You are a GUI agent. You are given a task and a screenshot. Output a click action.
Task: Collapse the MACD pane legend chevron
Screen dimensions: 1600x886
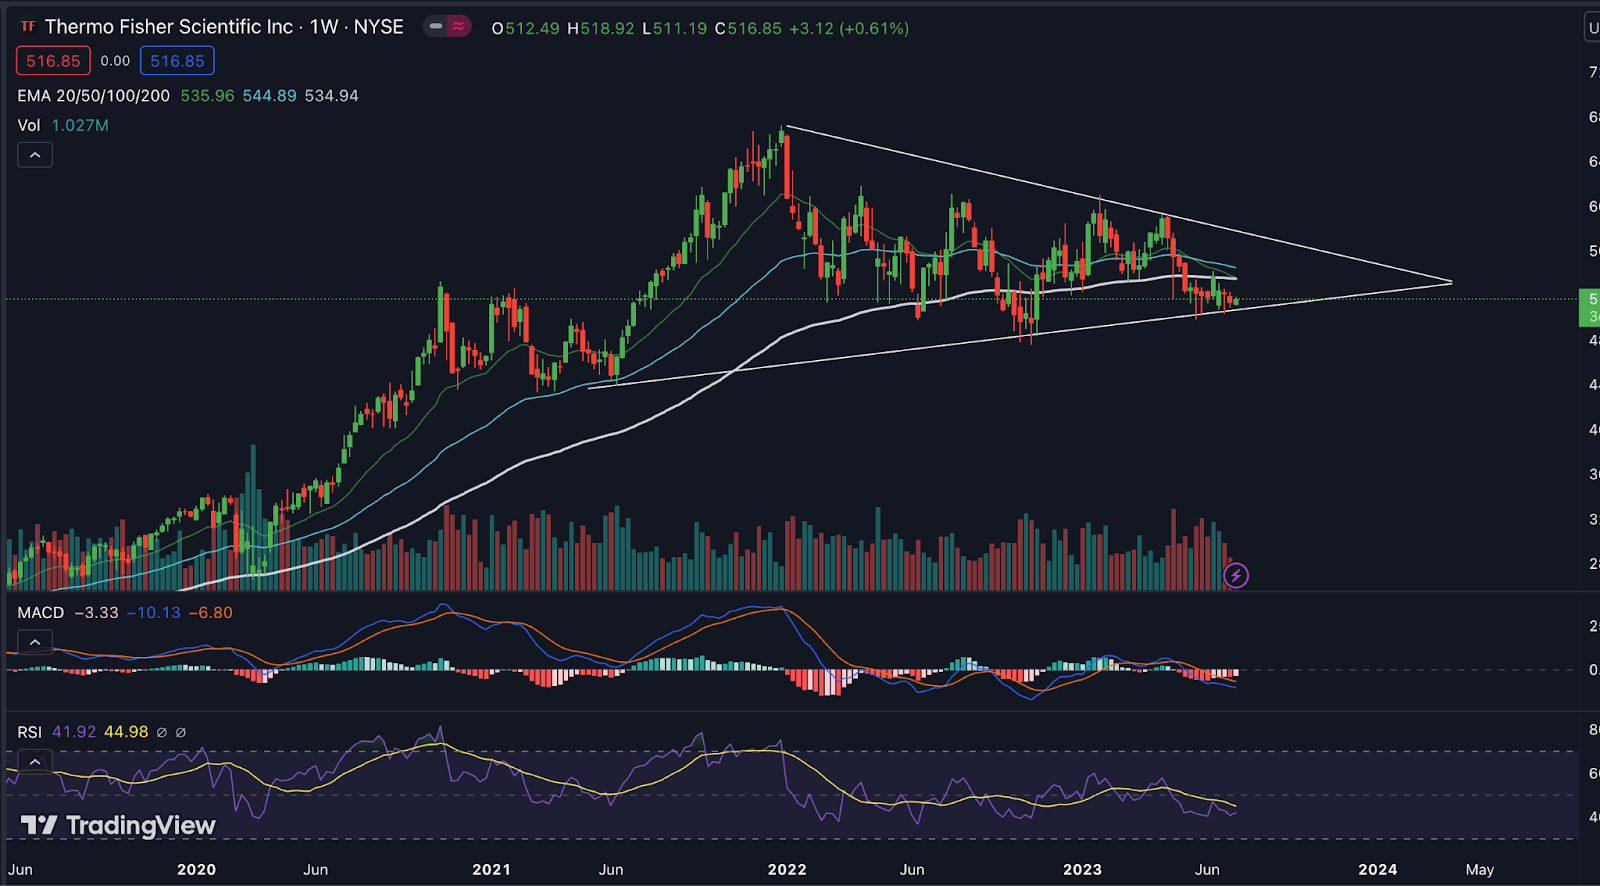pyautogui.click(x=35, y=642)
